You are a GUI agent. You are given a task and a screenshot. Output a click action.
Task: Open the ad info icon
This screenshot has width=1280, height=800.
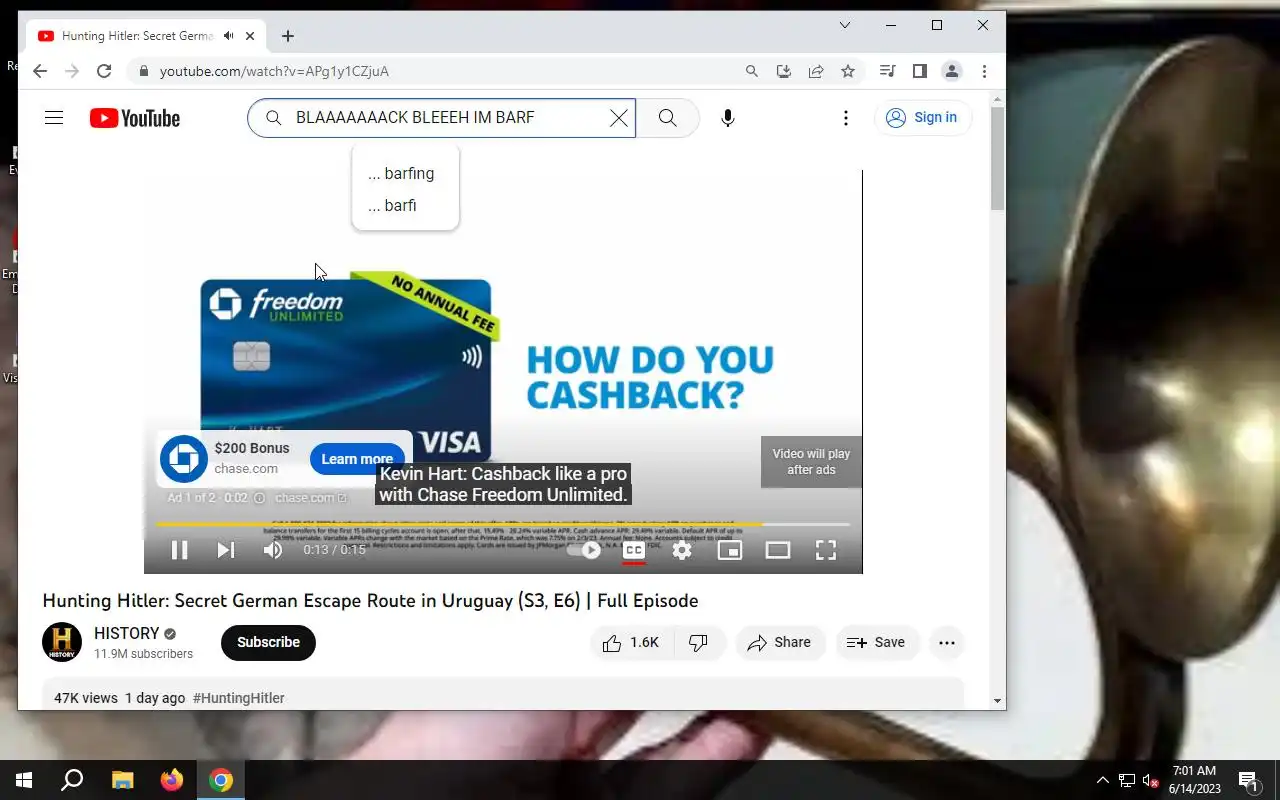(x=259, y=498)
